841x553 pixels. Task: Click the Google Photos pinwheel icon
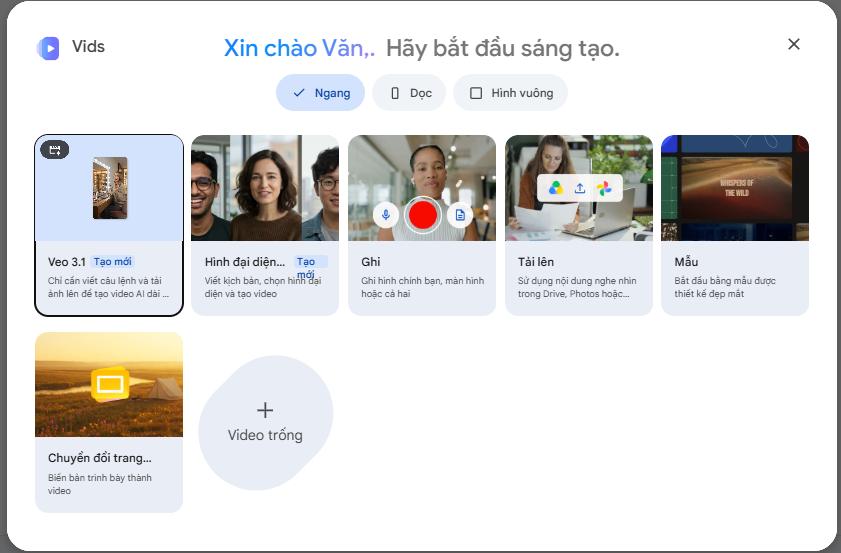[x=604, y=188]
